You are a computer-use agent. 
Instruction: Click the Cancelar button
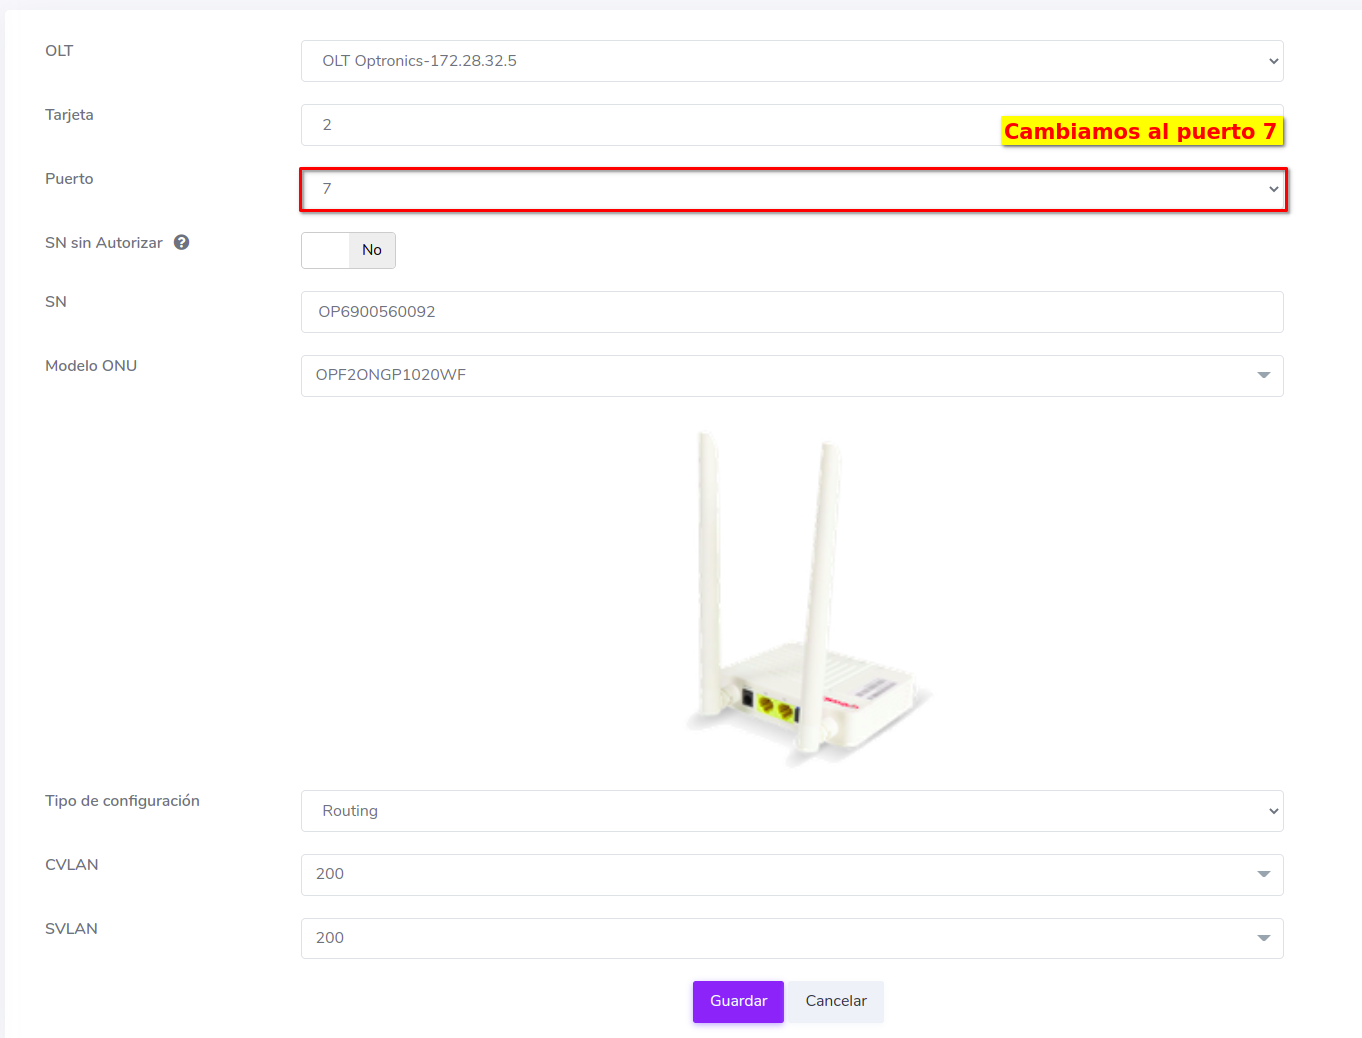tap(835, 1001)
